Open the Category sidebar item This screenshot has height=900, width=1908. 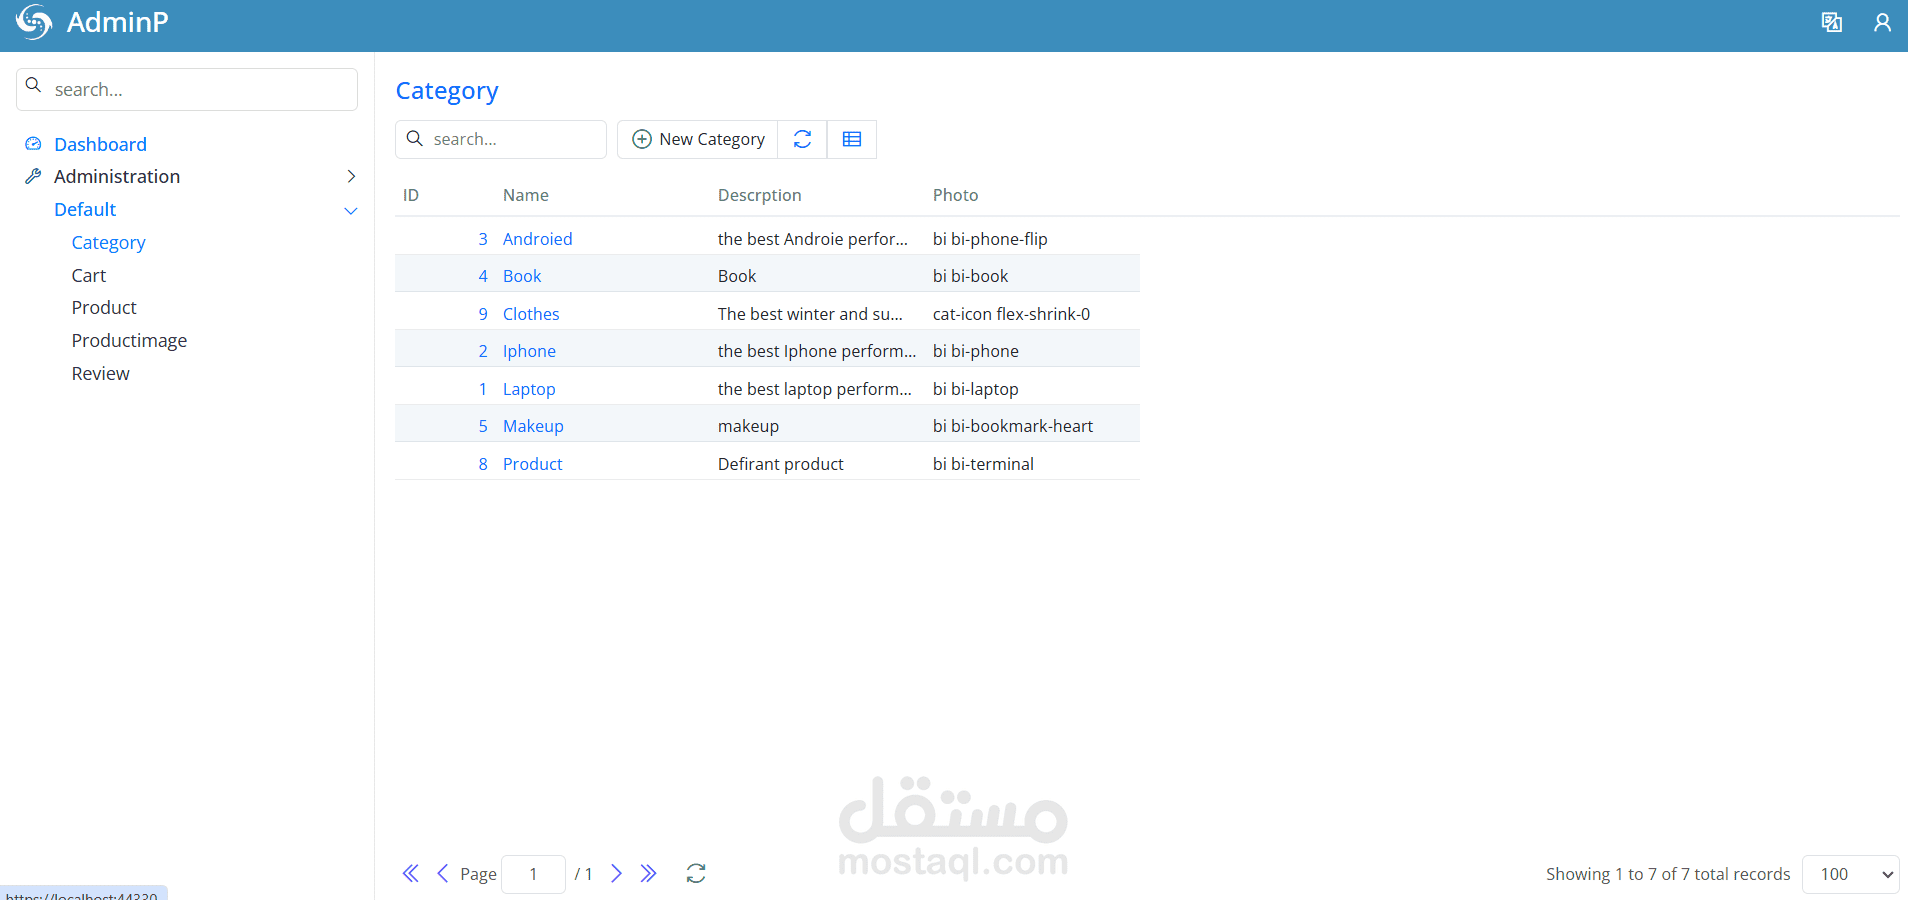pyautogui.click(x=108, y=243)
